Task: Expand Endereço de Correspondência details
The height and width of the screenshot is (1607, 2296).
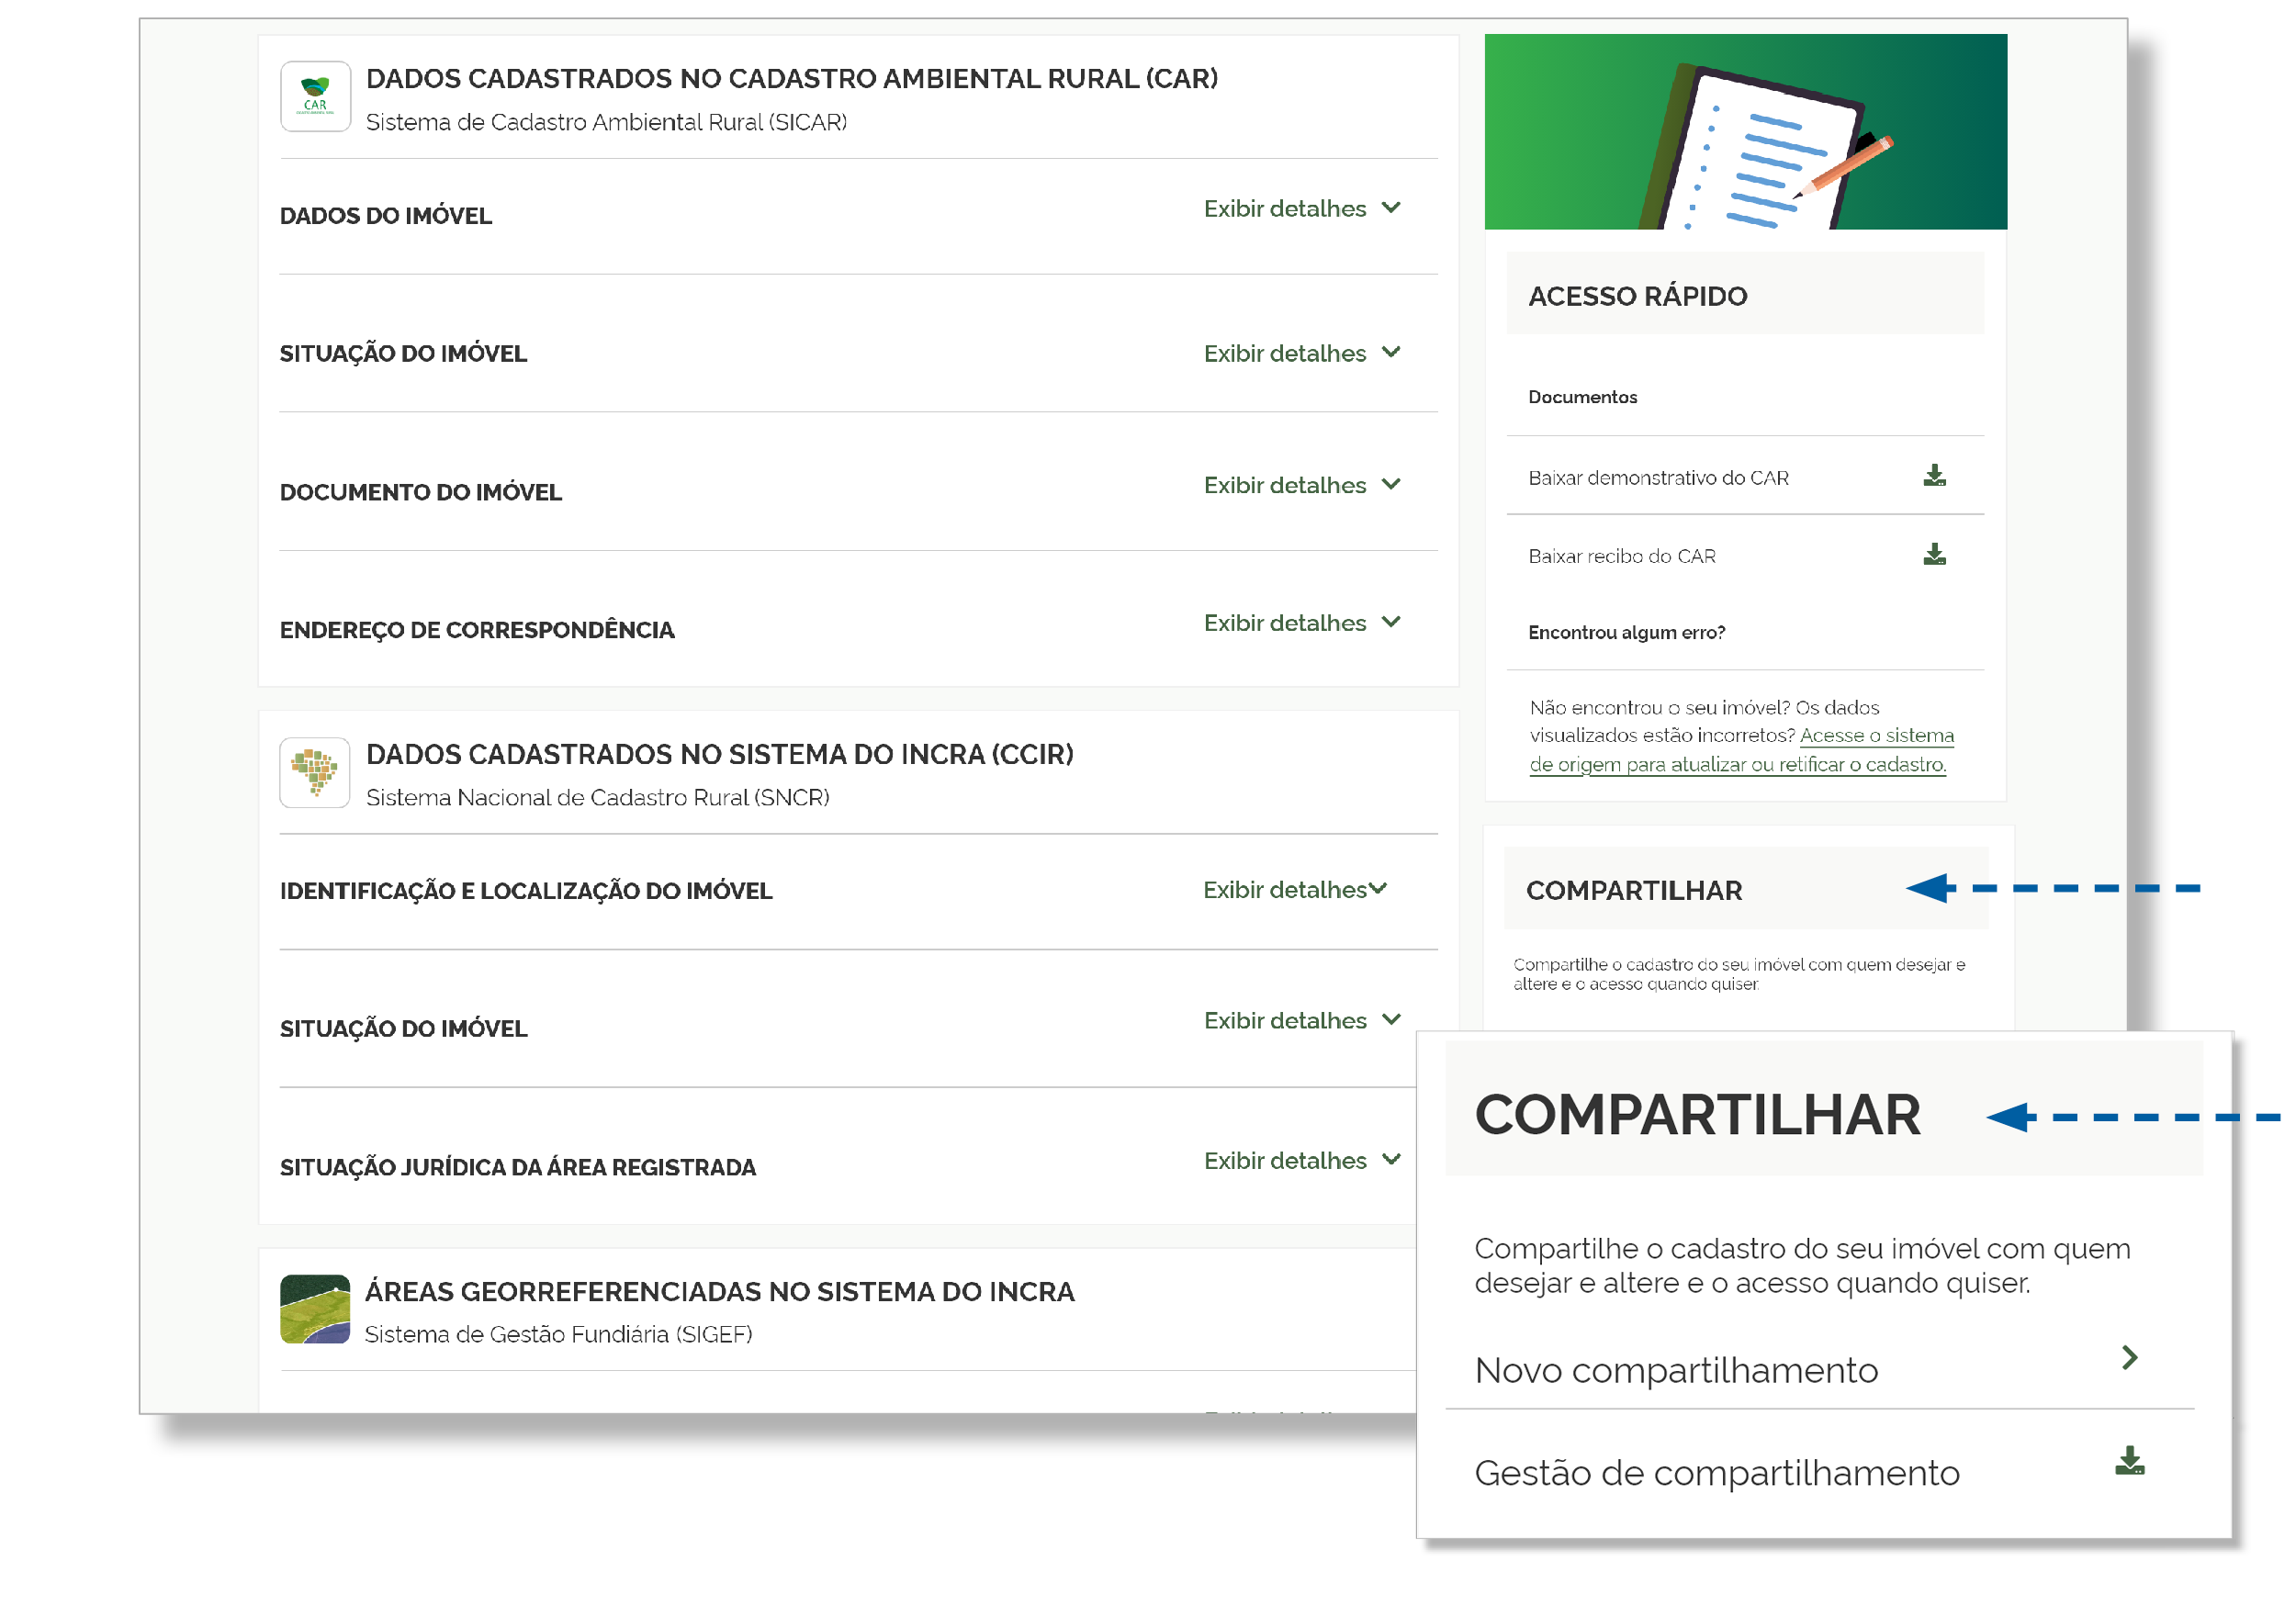Action: [x=1302, y=623]
